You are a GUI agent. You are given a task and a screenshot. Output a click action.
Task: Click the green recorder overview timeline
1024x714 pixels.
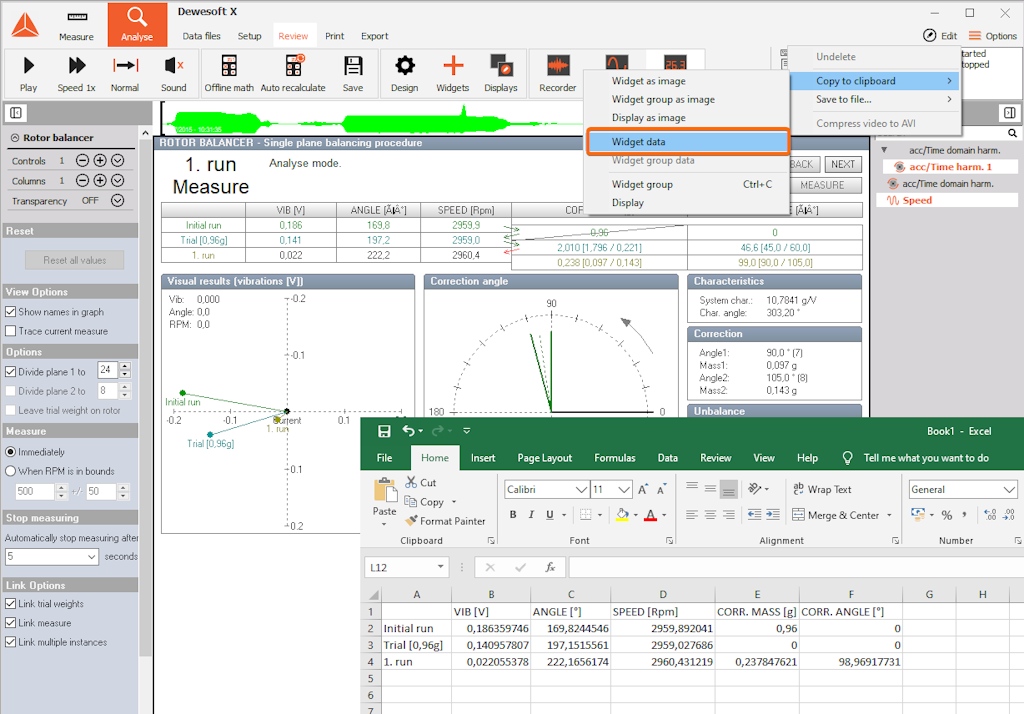point(372,120)
